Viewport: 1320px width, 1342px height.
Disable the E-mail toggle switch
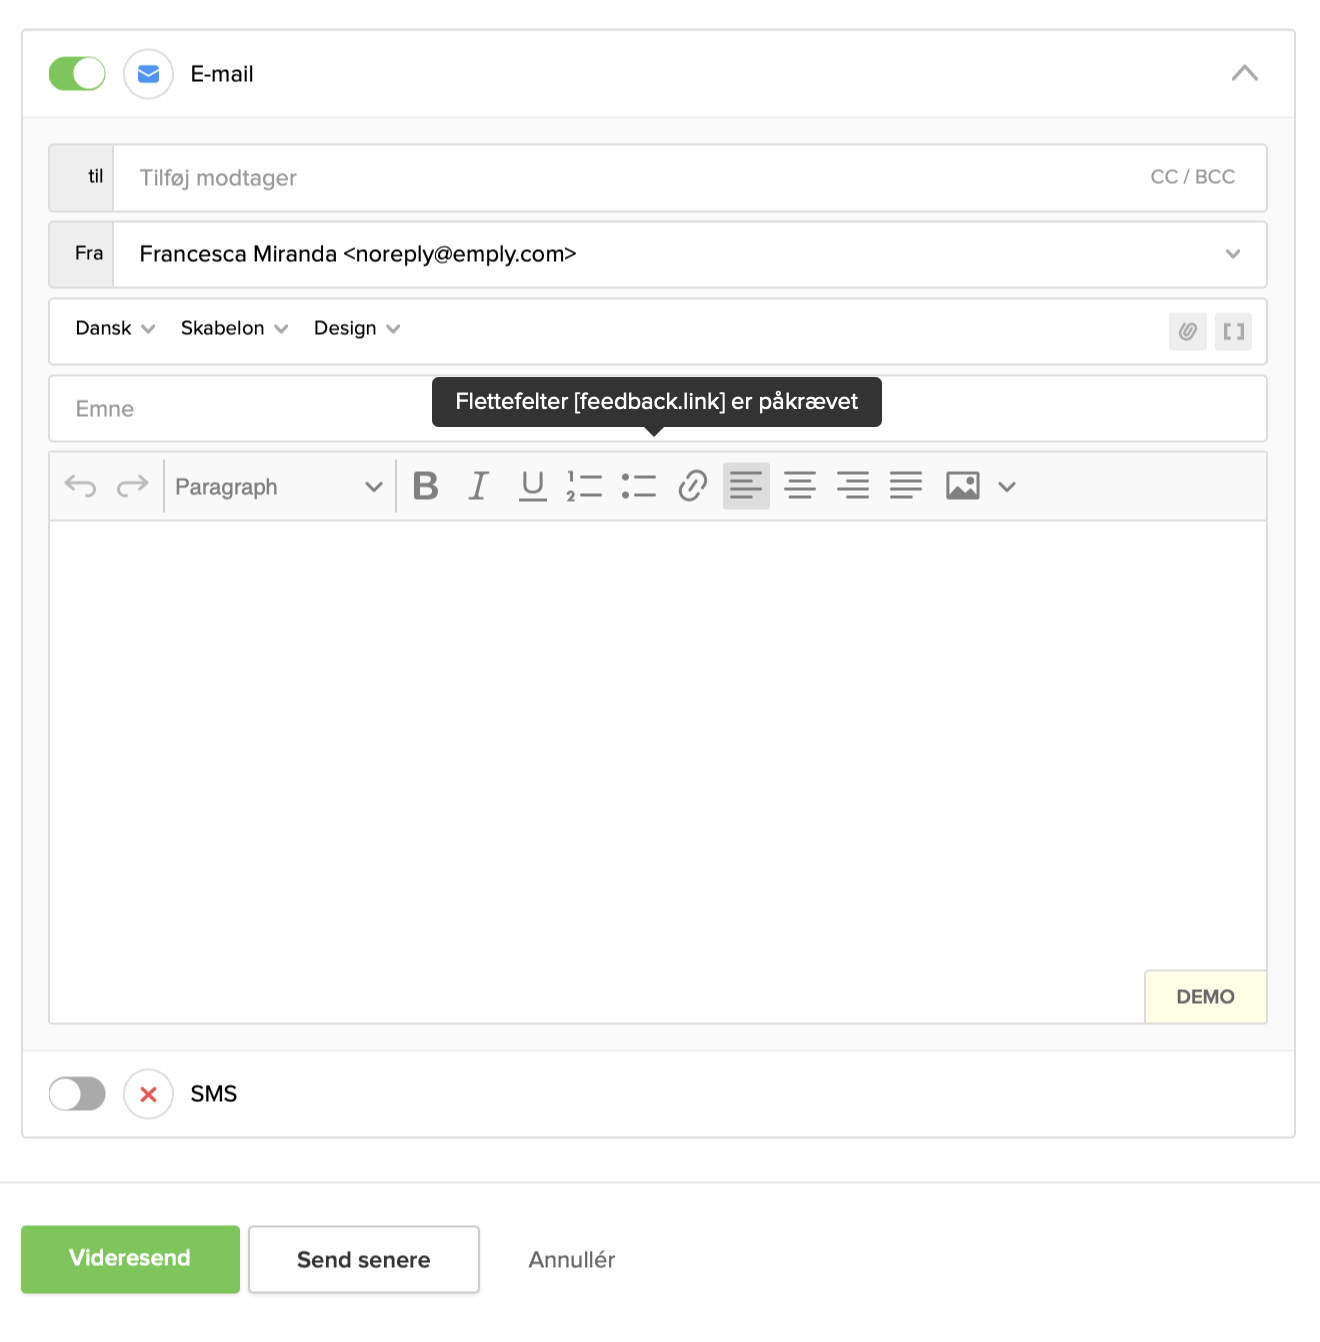tap(77, 74)
